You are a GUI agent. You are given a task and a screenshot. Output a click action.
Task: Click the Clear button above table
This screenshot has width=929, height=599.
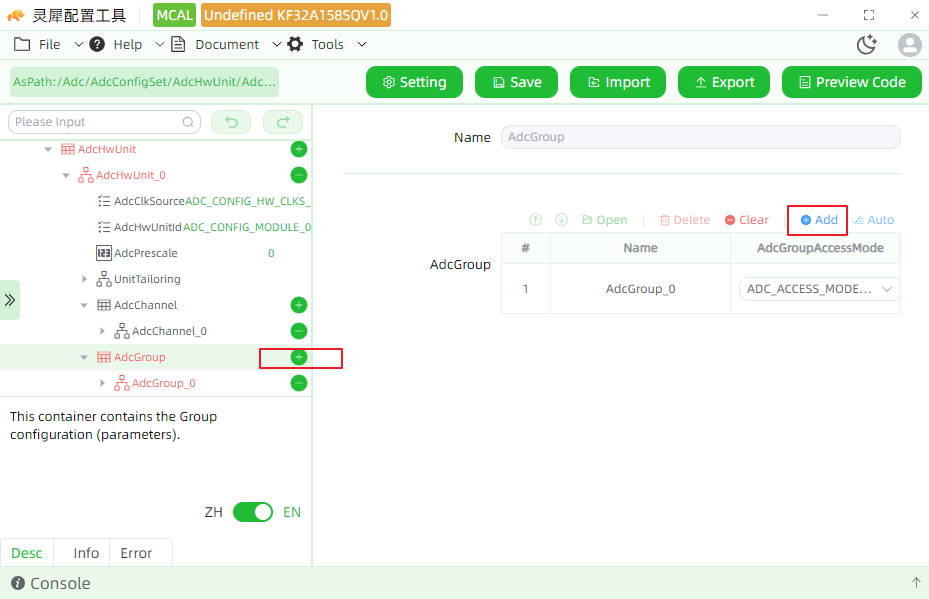point(747,220)
